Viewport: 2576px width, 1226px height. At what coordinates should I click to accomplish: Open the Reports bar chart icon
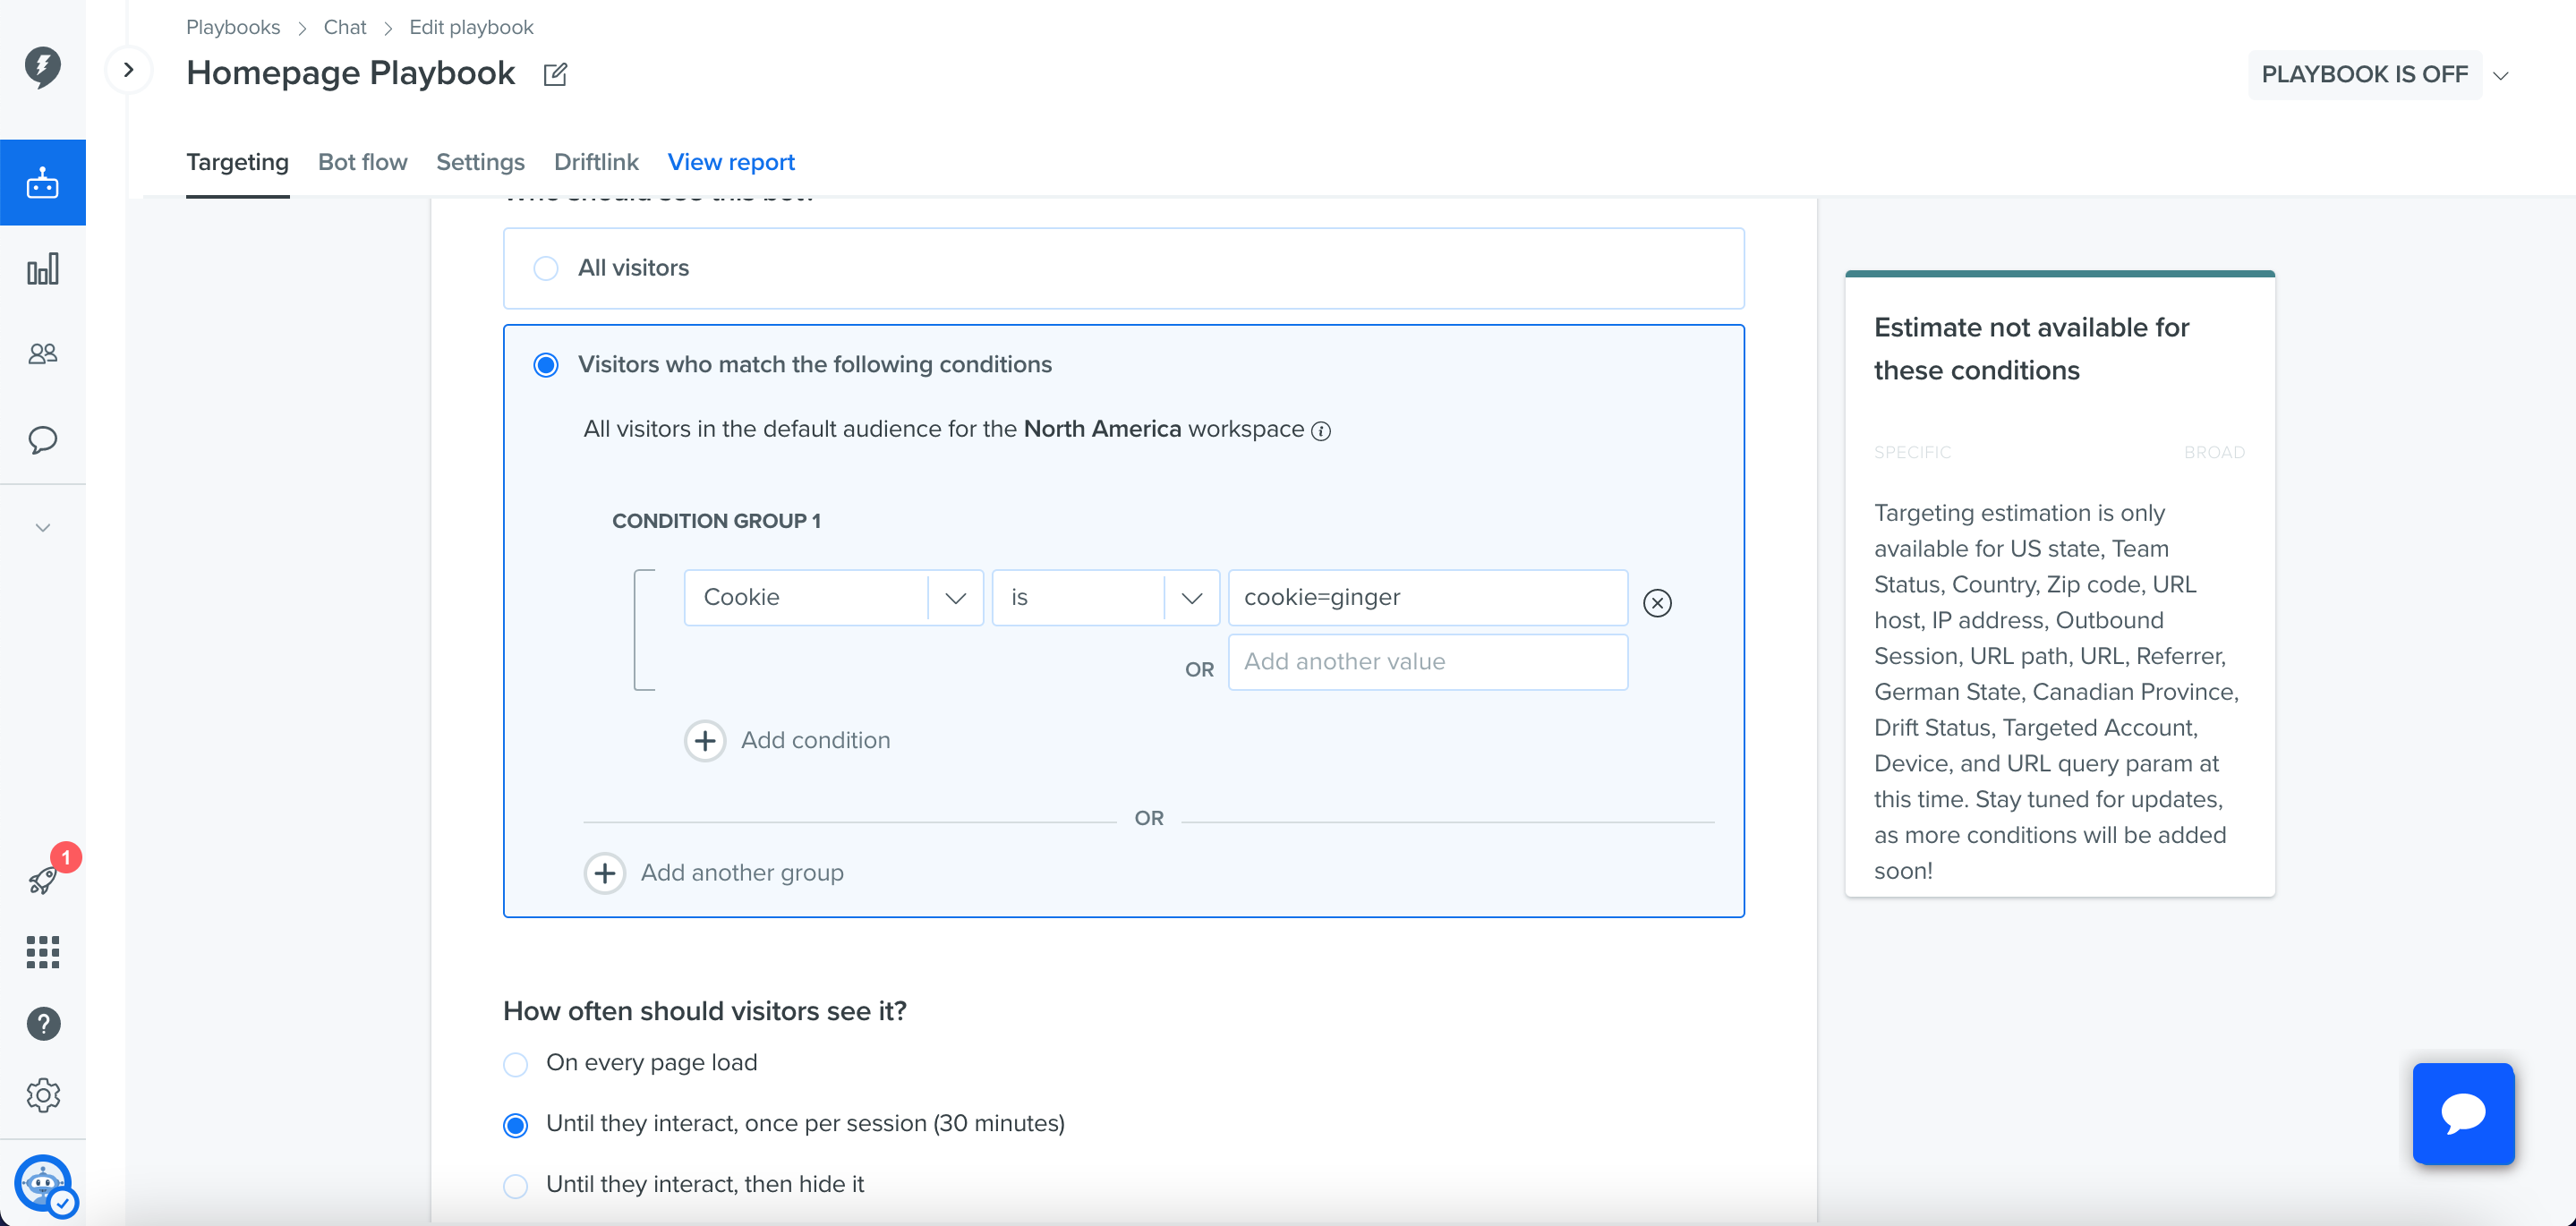[42, 269]
